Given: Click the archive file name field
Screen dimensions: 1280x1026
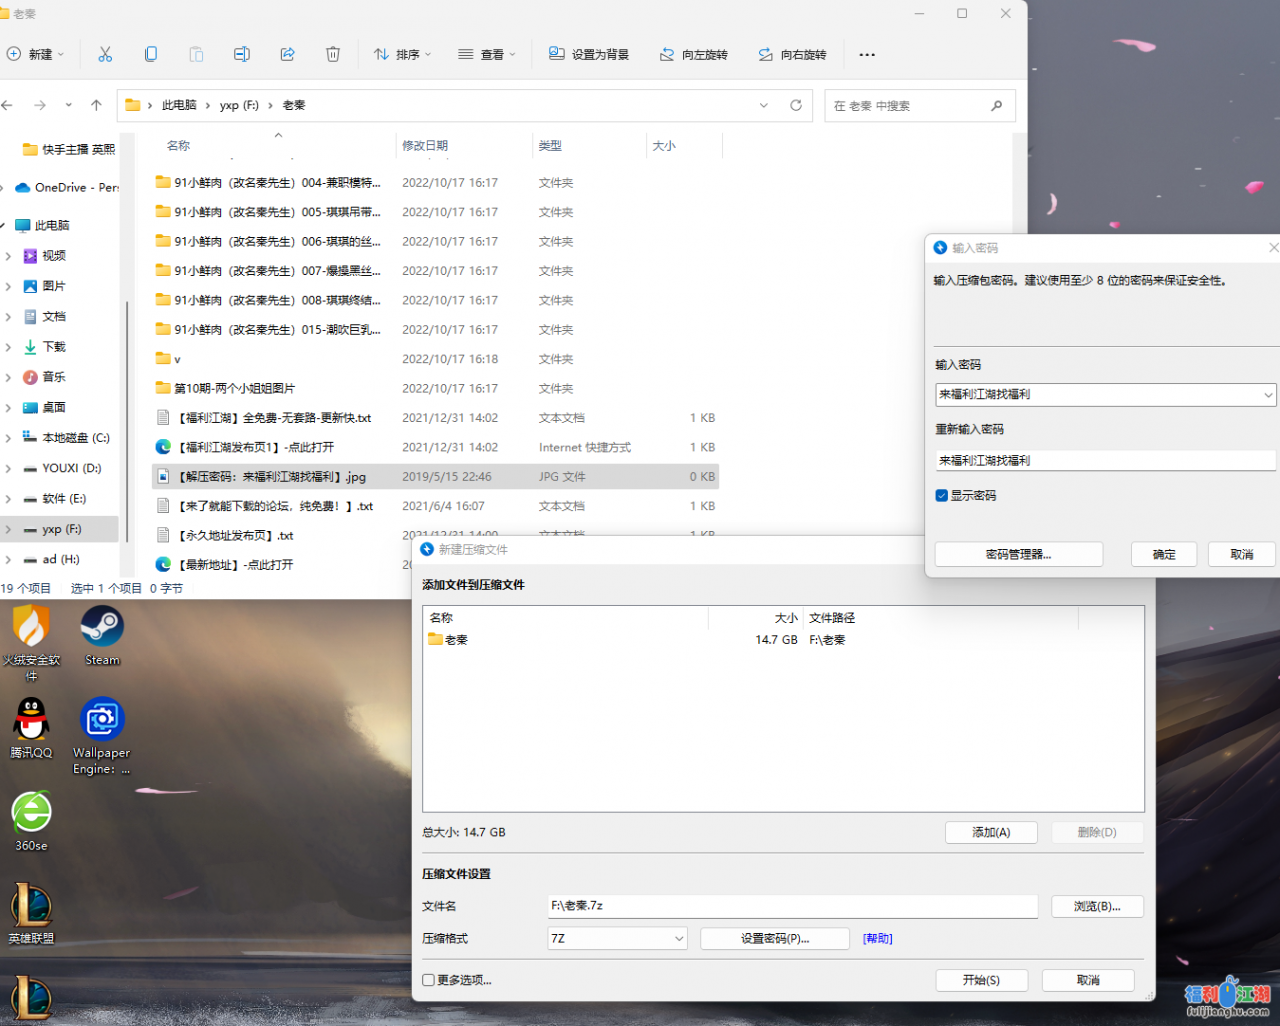Looking at the screenshot, I should pos(792,906).
